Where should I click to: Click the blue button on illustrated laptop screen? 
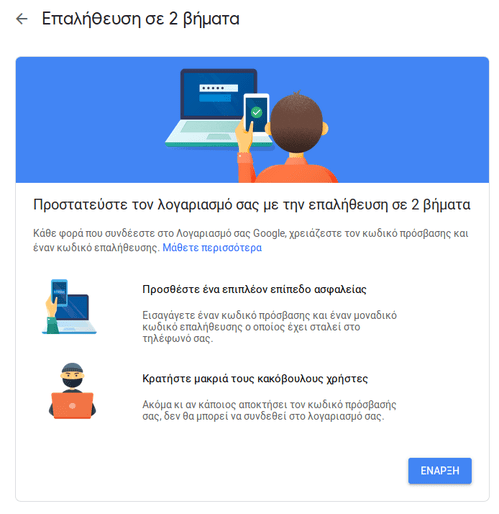pyautogui.click(x=215, y=98)
